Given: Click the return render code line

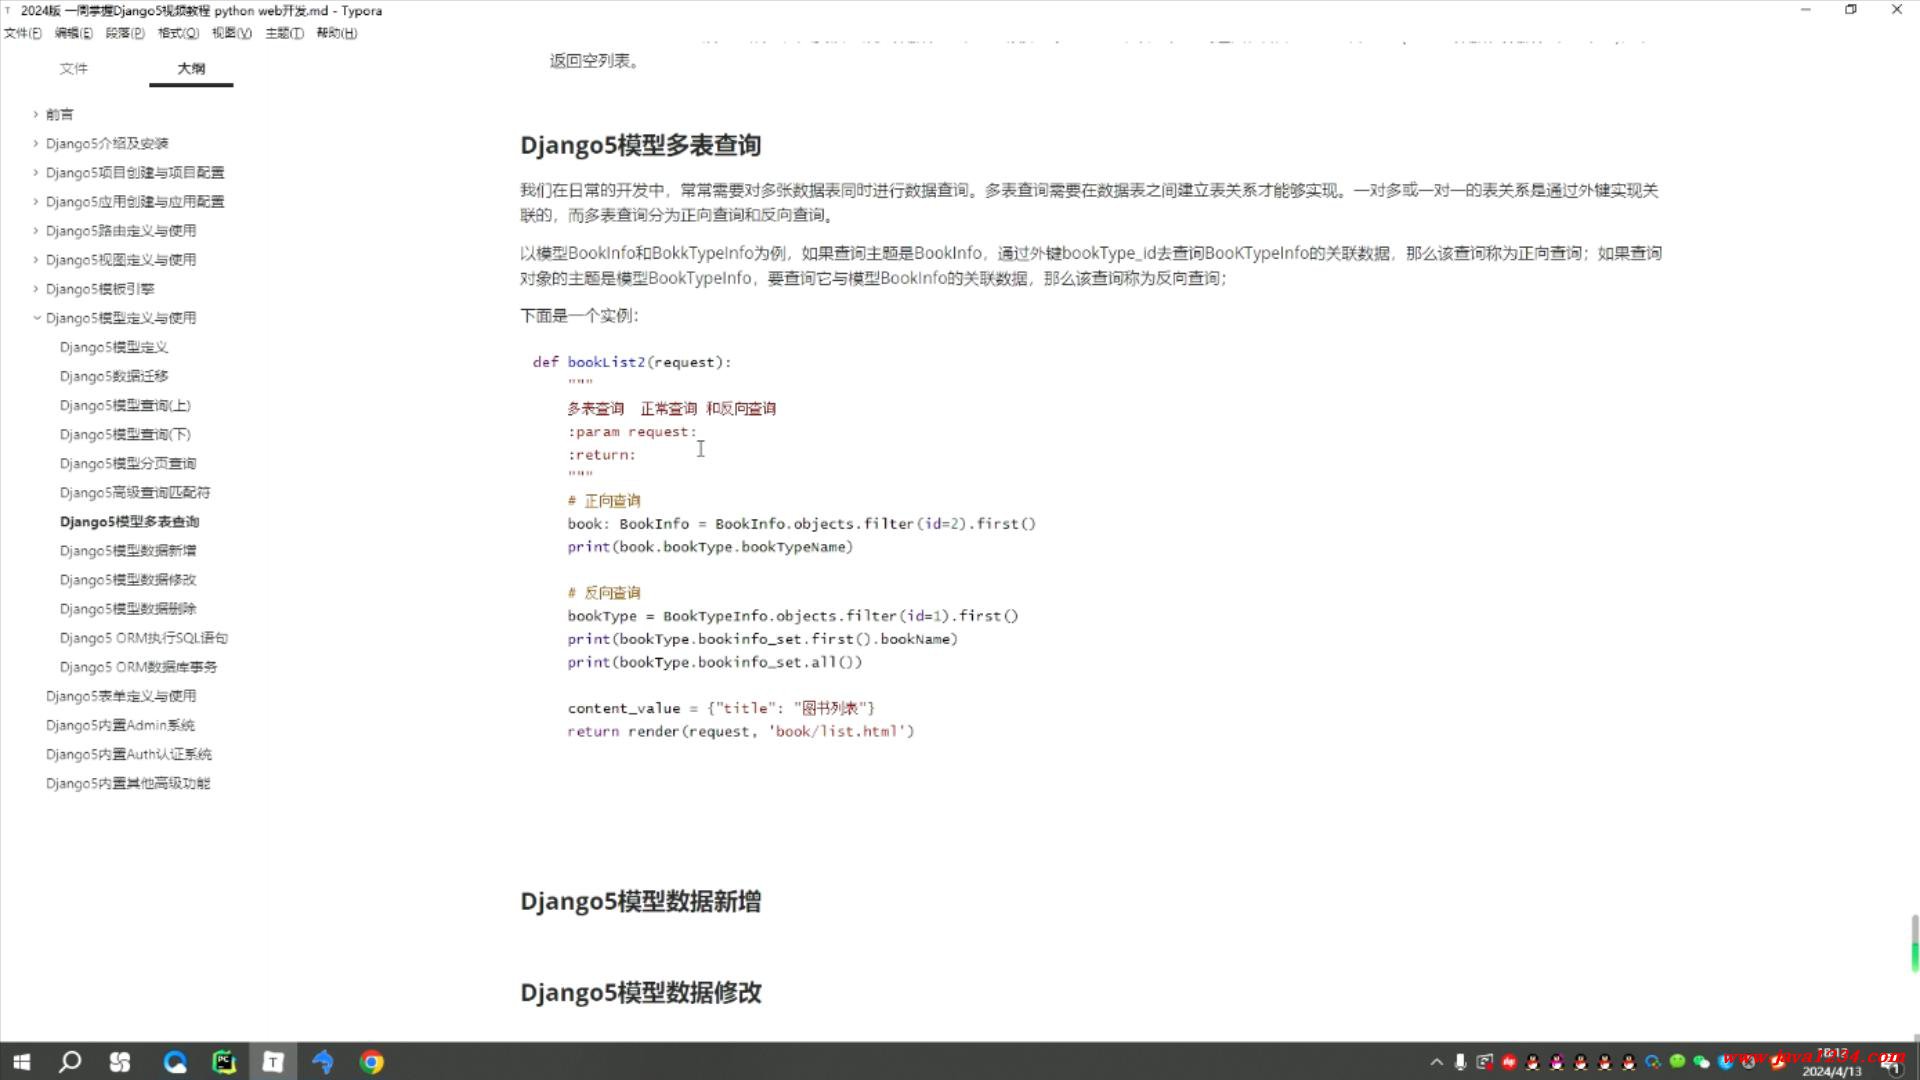Looking at the screenshot, I should click(741, 731).
